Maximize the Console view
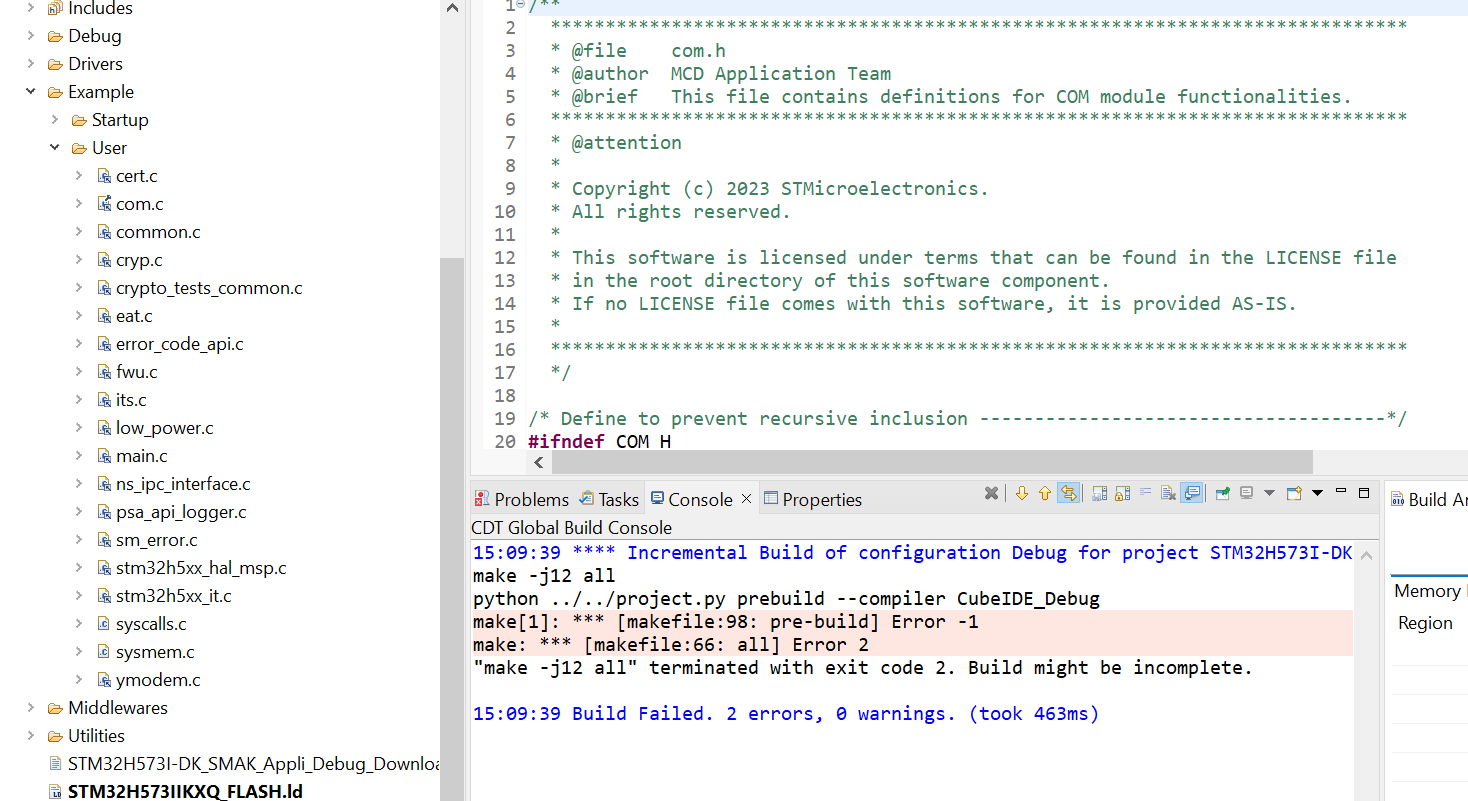 [x=1363, y=493]
